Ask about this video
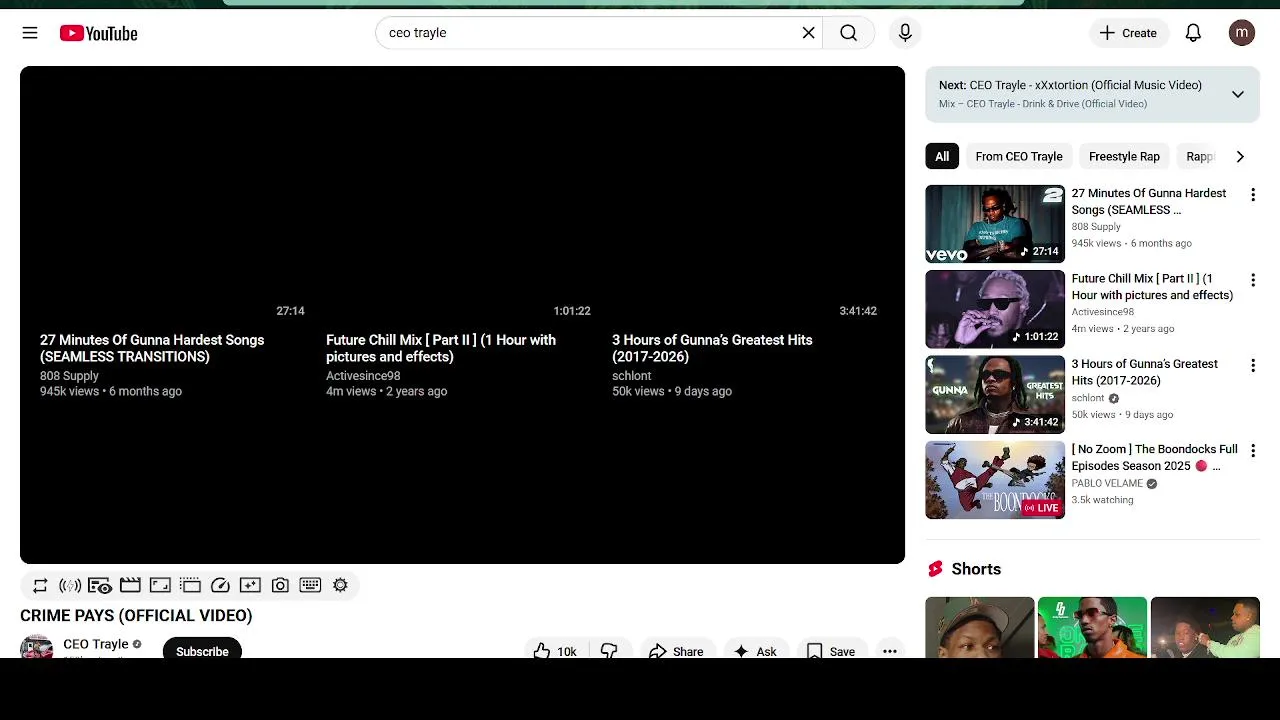 click(x=755, y=650)
